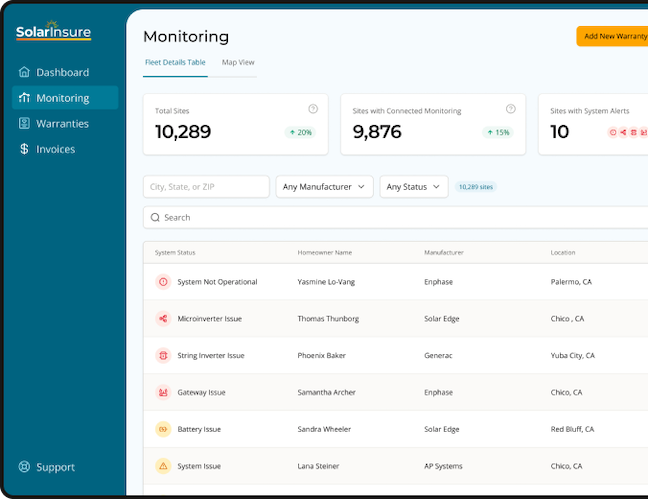Click Yuba City, CA location cell

[x=572, y=355]
